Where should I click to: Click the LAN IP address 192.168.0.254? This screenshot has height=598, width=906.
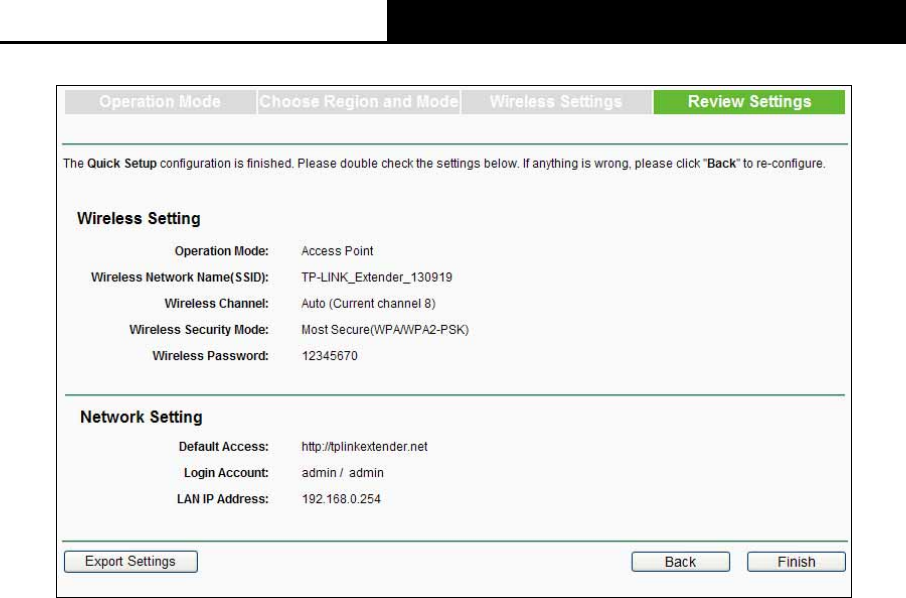[341, 499]
